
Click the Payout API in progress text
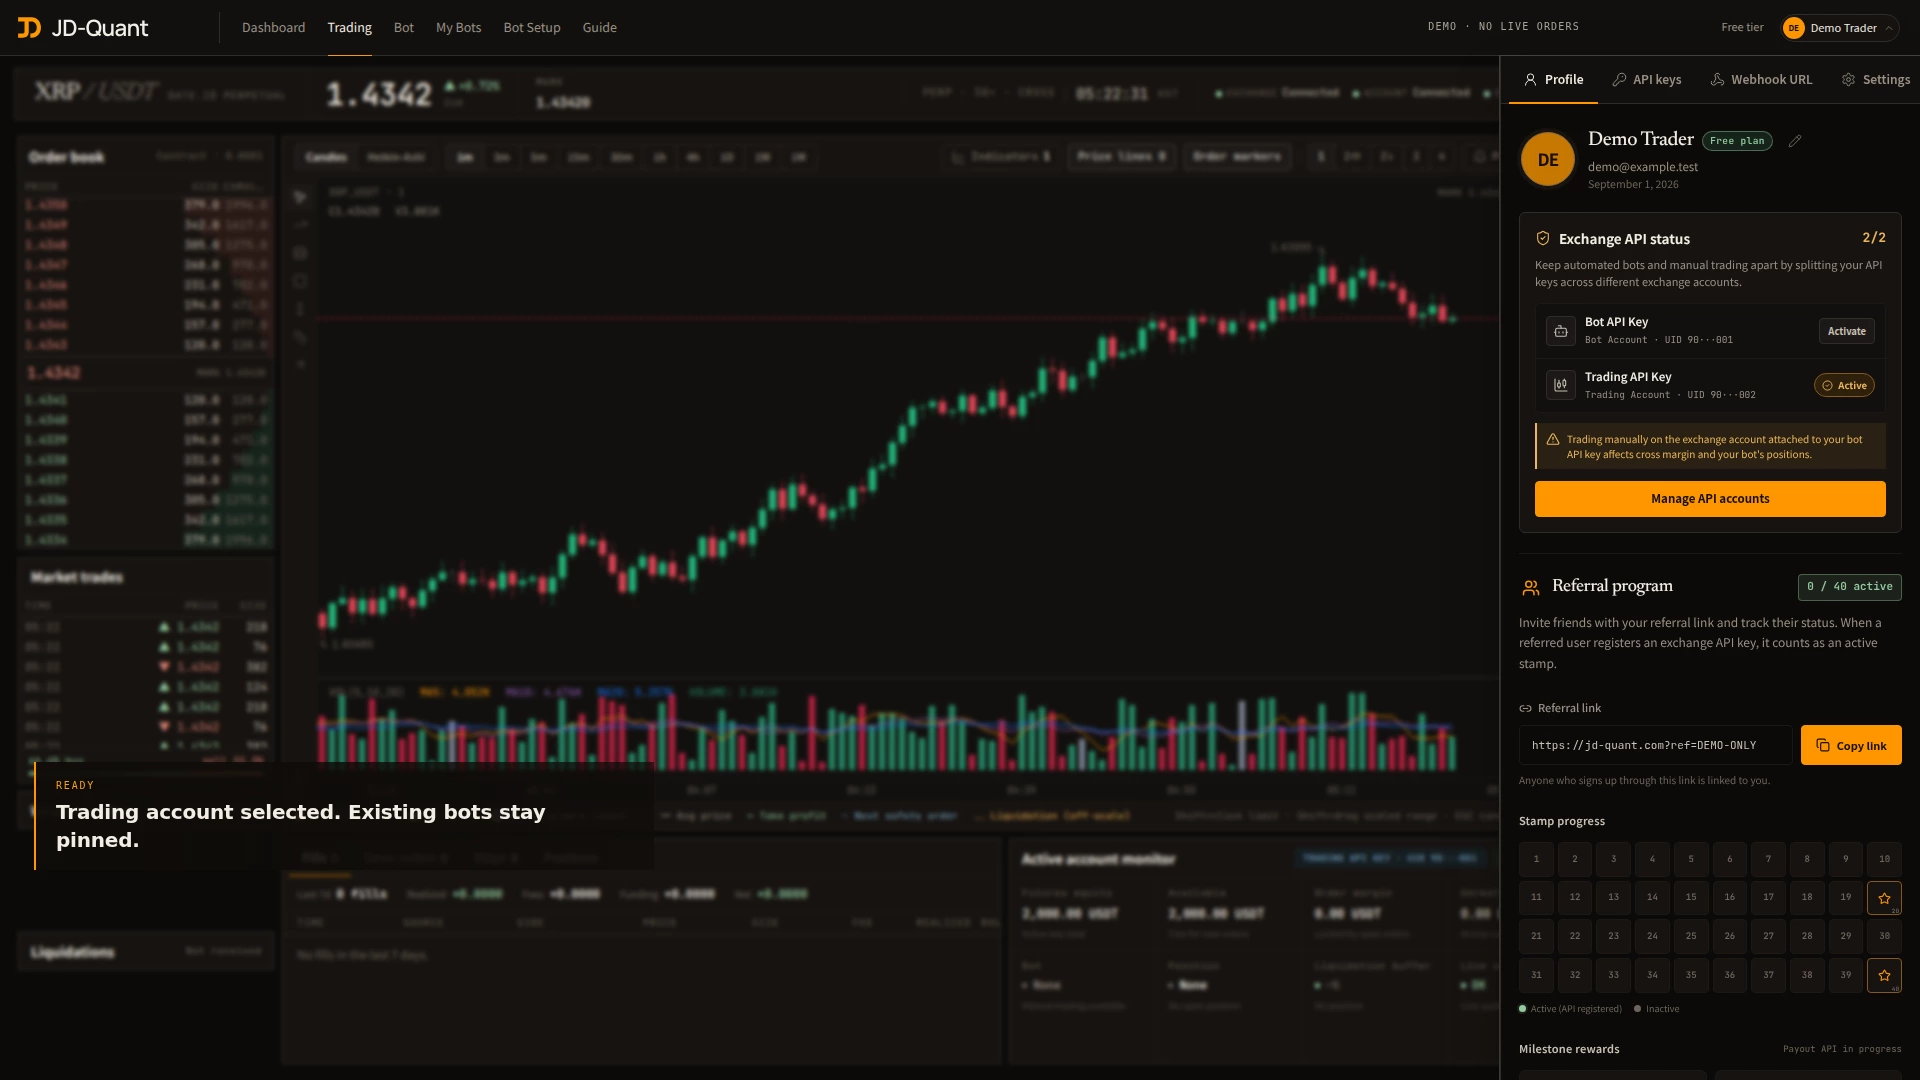1842,1049
